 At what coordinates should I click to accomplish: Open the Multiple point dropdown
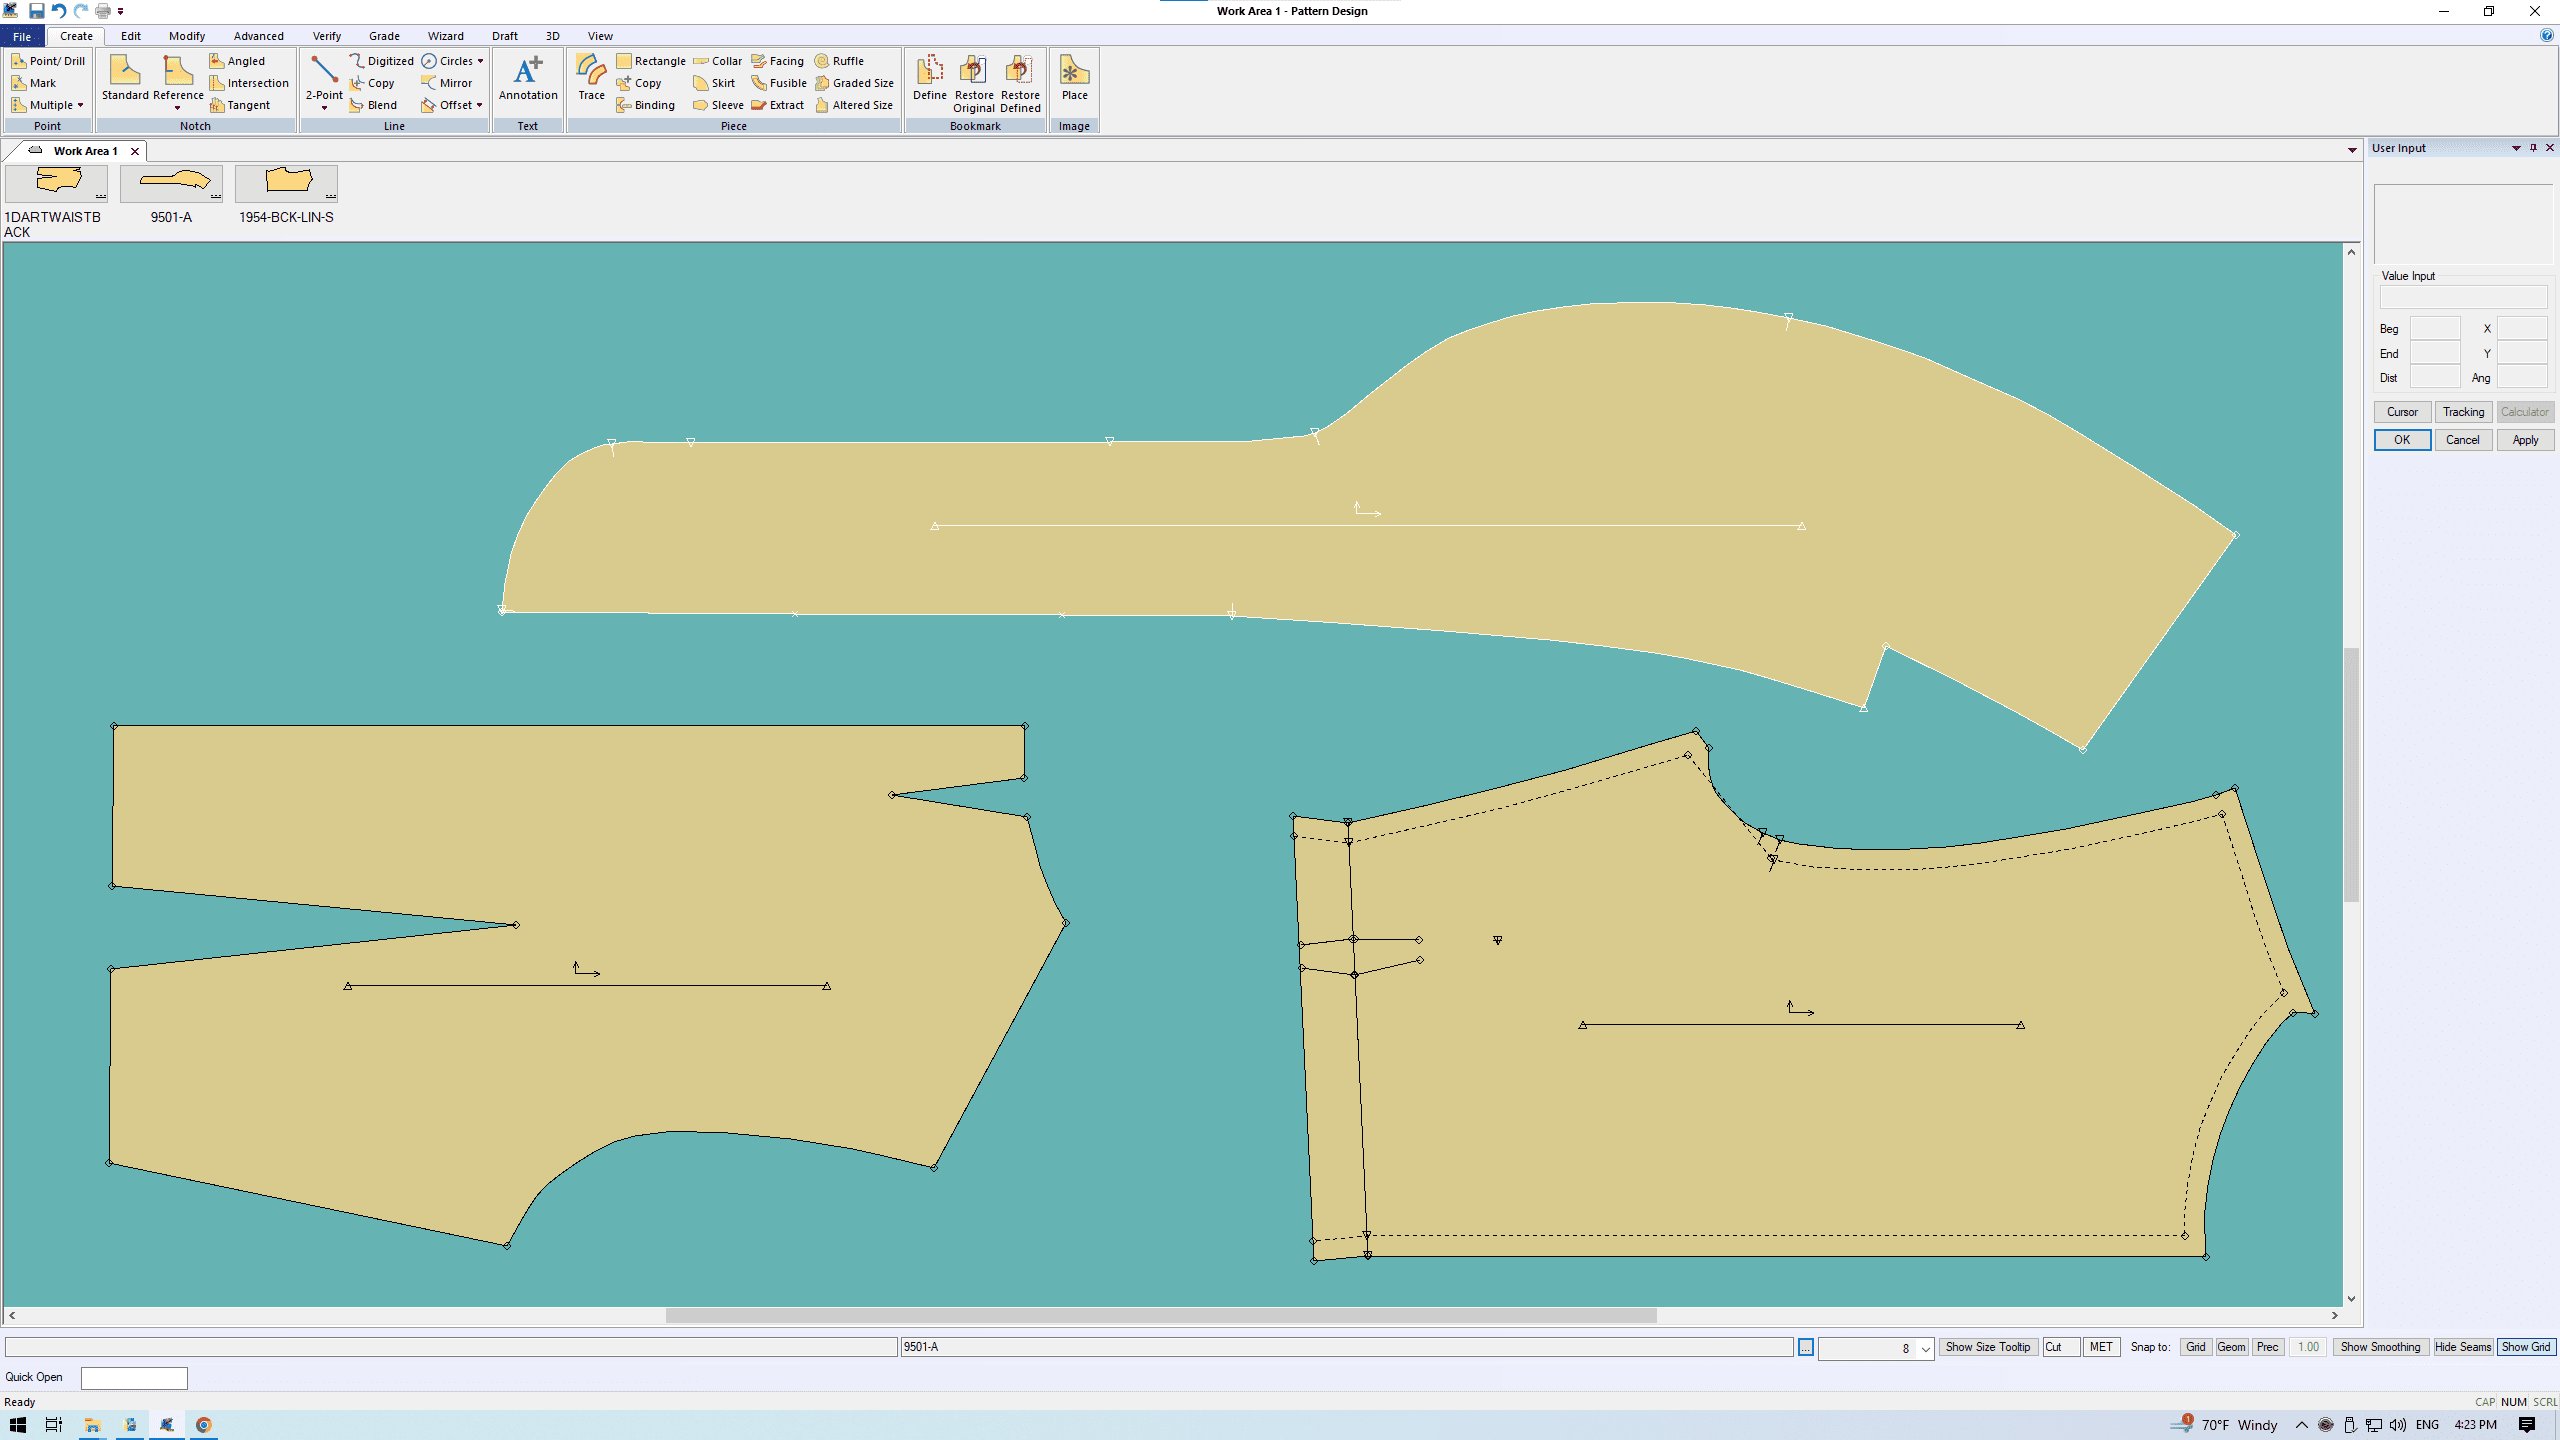point(80,105)
